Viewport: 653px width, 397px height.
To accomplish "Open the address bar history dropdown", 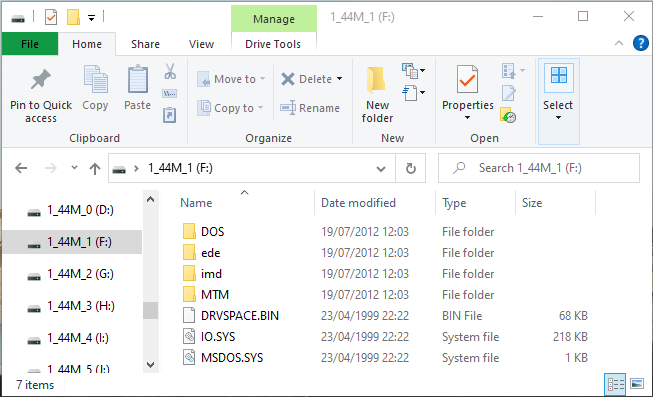I will [x=381, y=169].
